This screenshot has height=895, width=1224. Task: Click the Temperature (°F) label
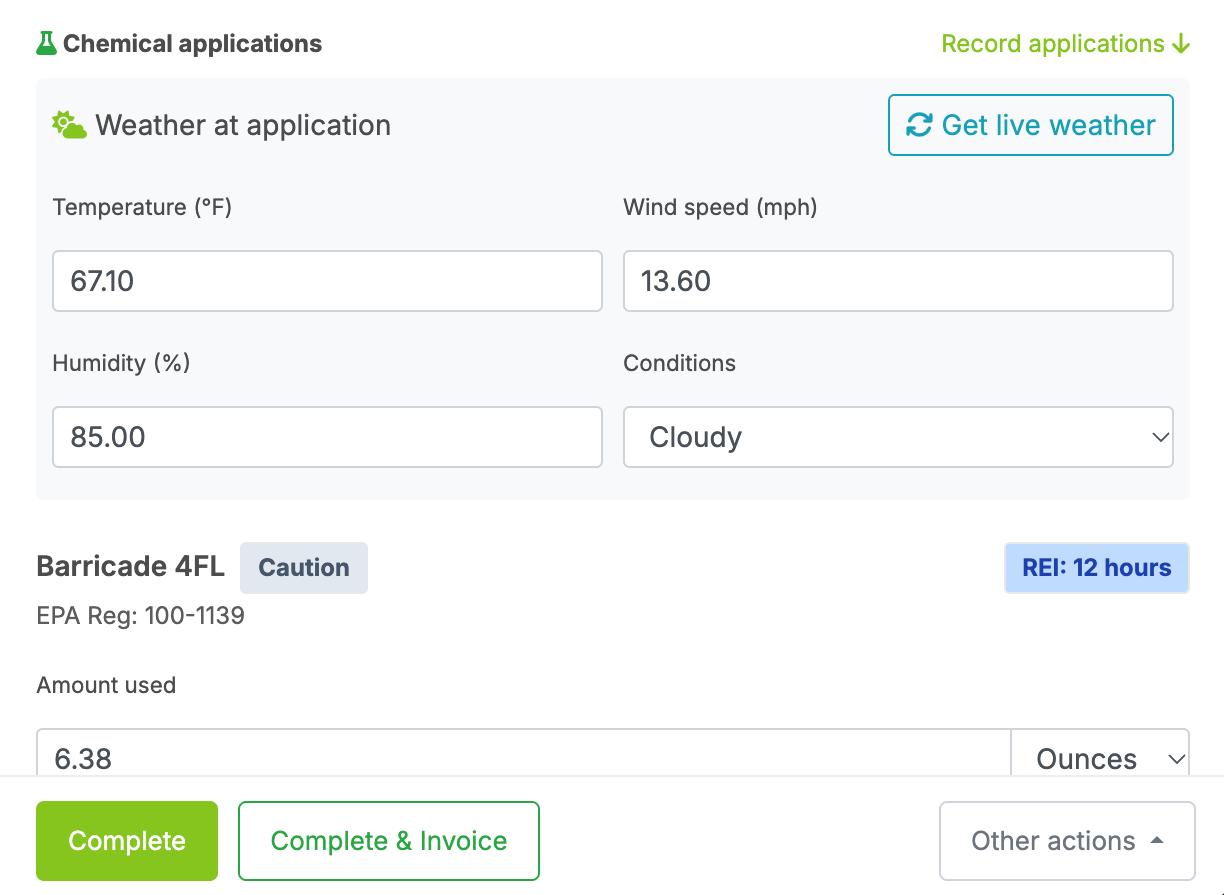(142, 207)
